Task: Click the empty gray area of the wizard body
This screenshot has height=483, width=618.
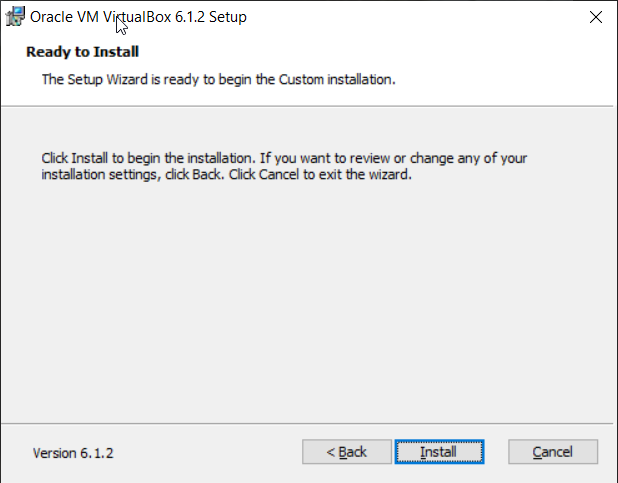Action: click(300, 300)
